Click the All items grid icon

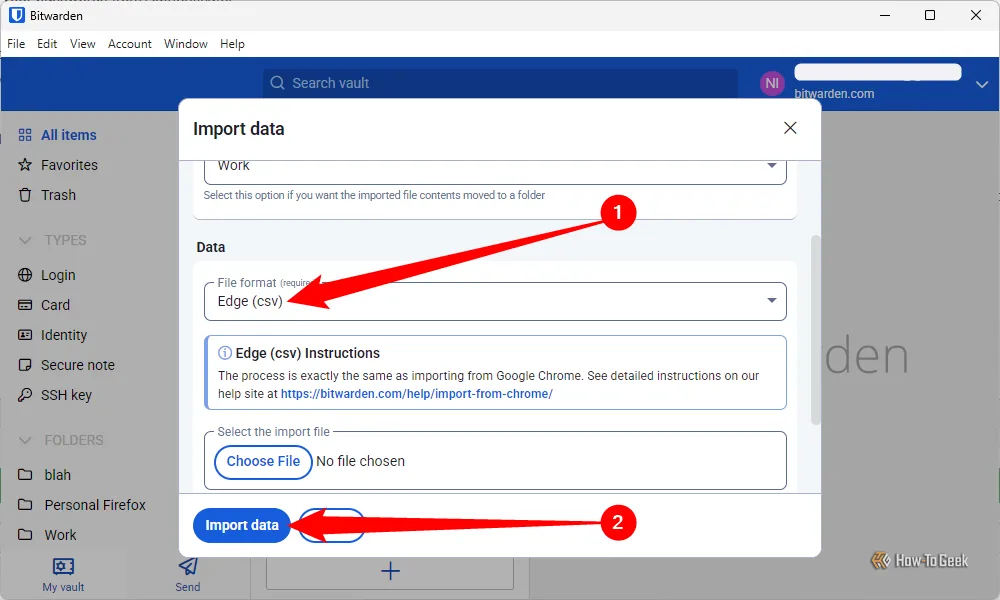pyautogui.click(x=25, y=135)
